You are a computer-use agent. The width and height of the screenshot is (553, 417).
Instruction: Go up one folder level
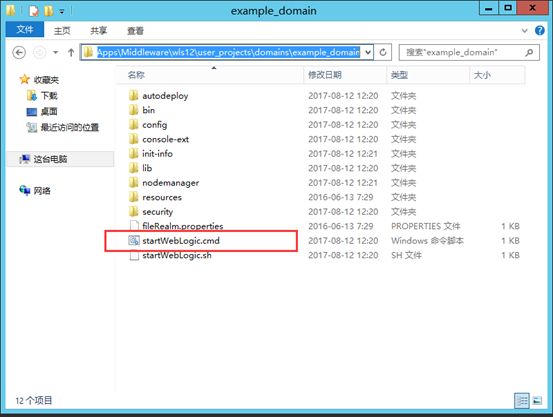71,53
